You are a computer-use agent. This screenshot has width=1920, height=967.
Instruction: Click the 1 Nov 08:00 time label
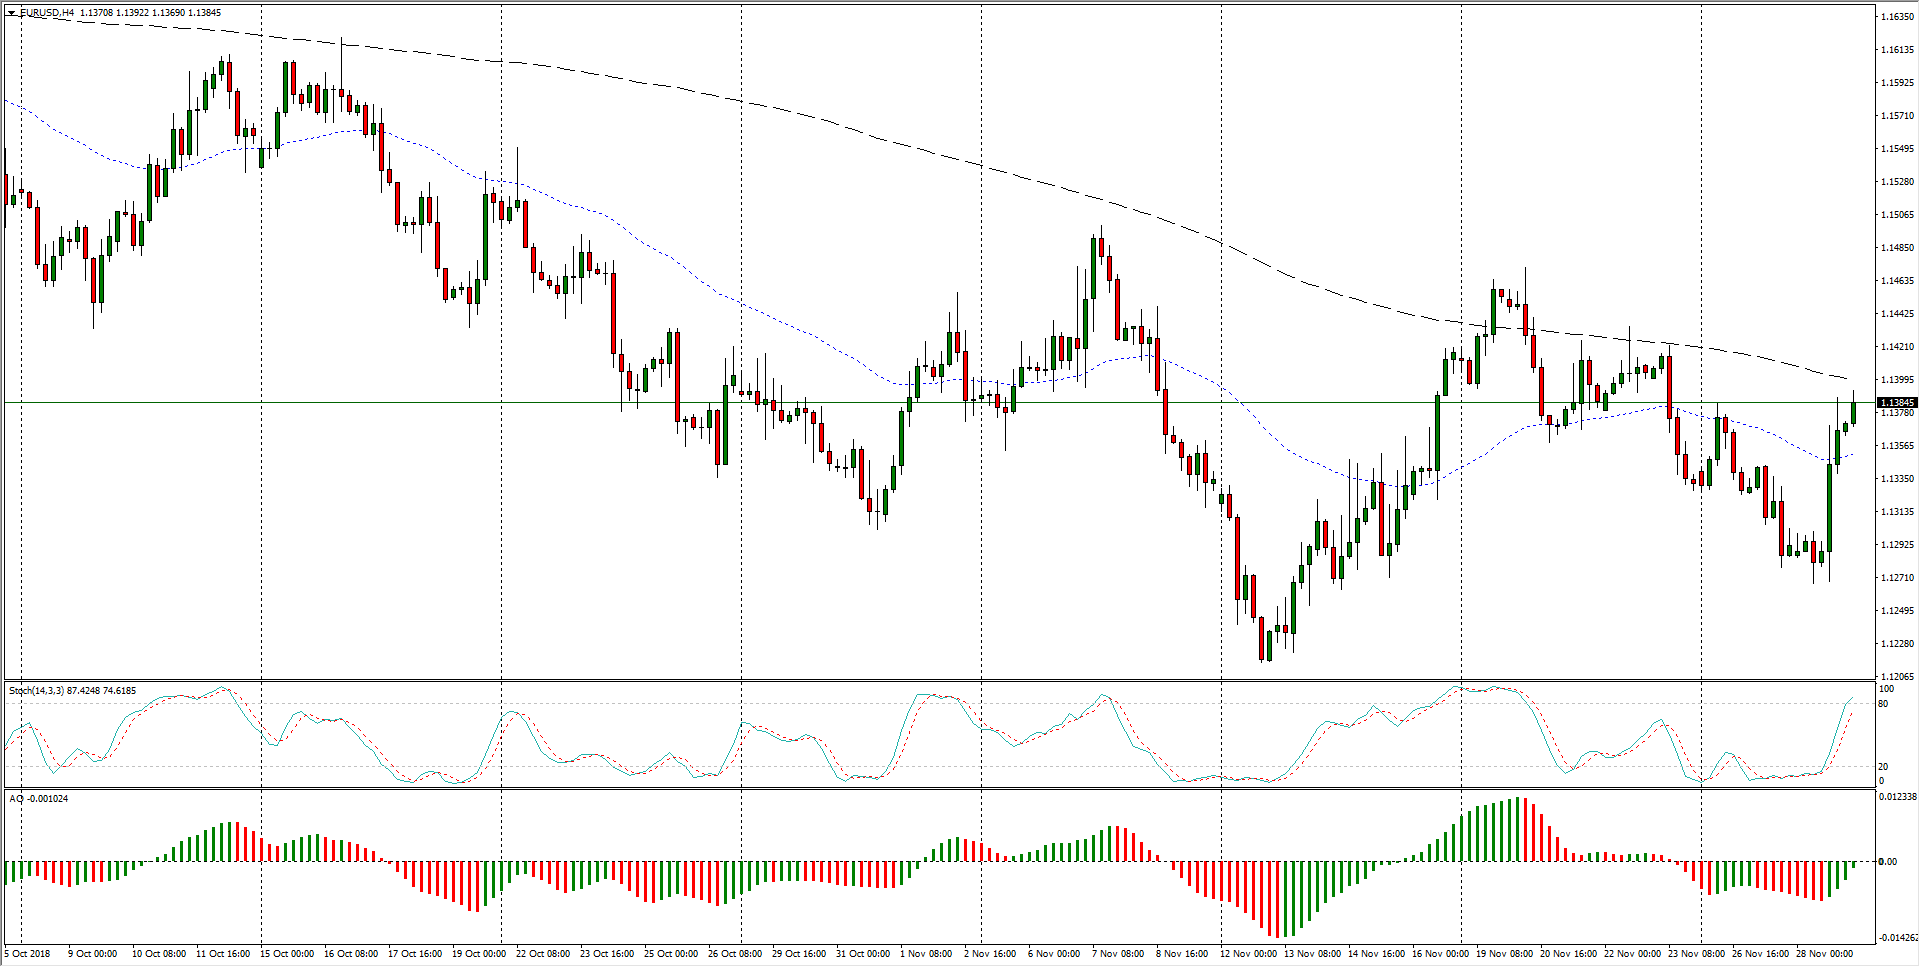tap(927, 954)
